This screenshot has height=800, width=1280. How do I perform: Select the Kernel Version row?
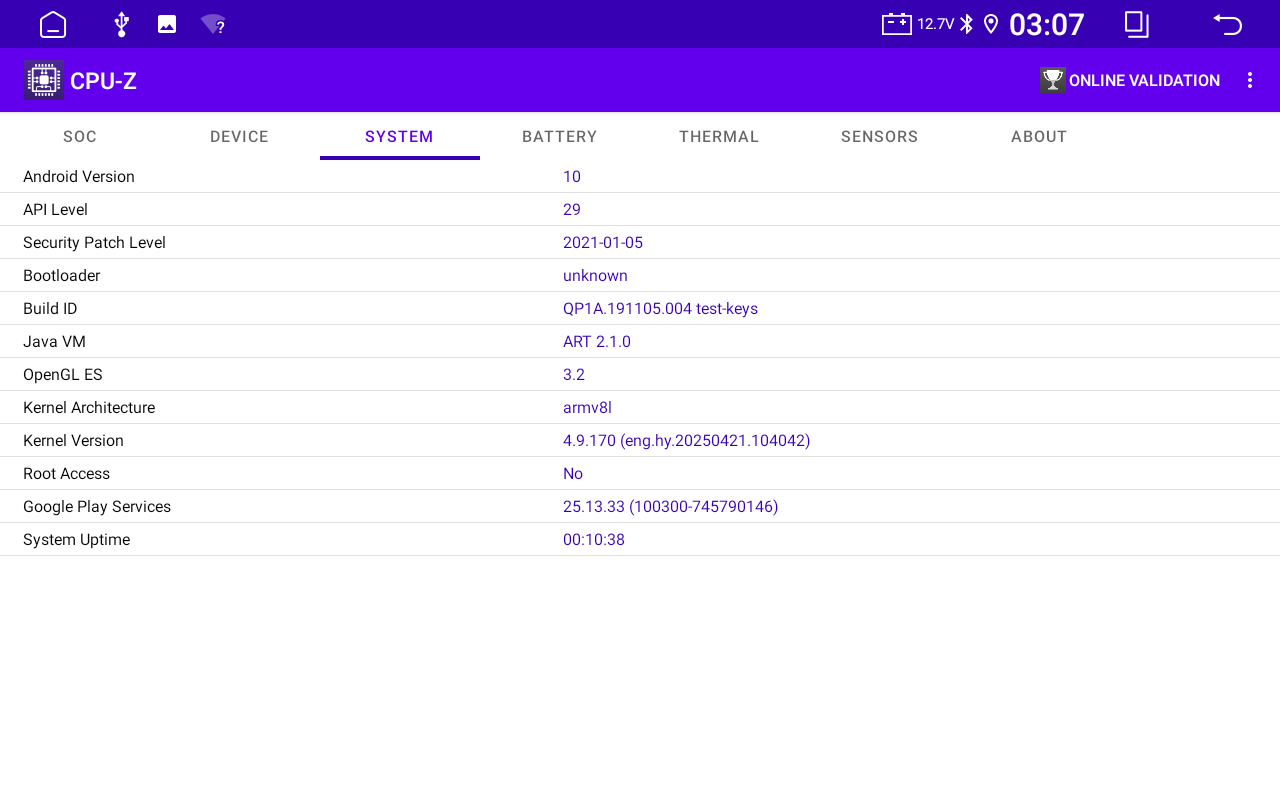coord(640,440)
